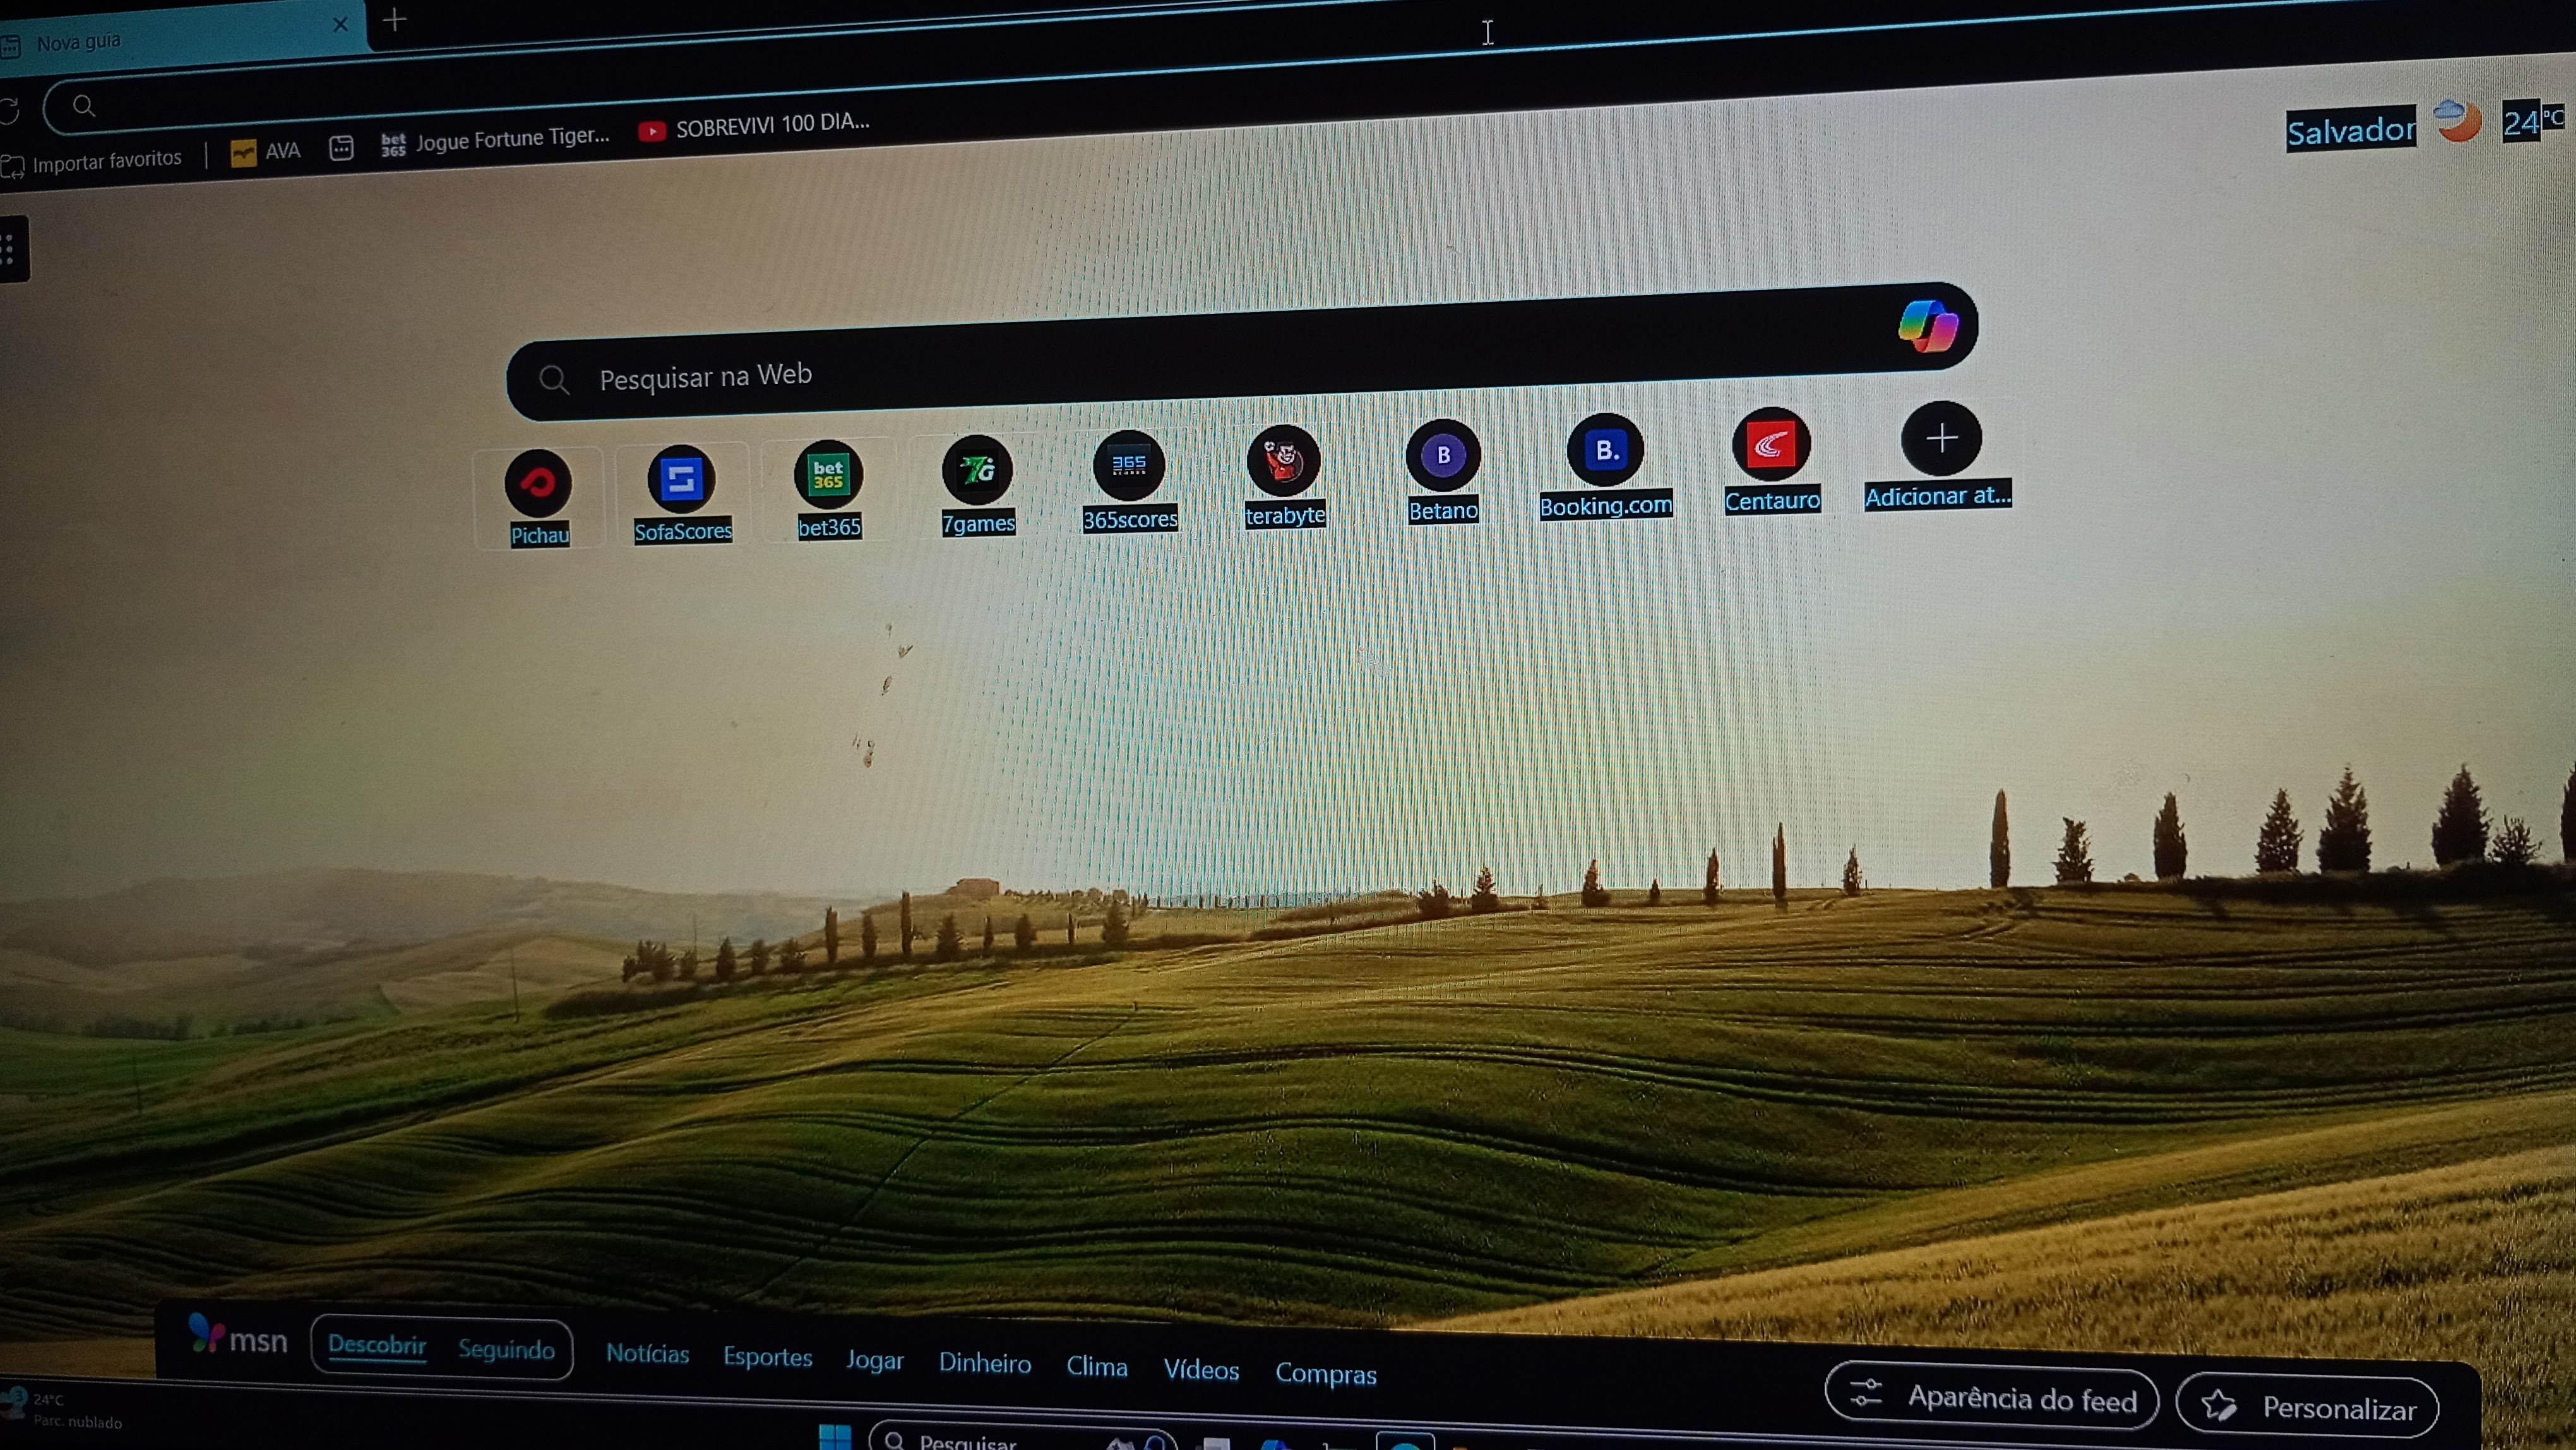Open the SOBREVIVI 100 DIA YouTube bookmark

[x=754, y=126]
